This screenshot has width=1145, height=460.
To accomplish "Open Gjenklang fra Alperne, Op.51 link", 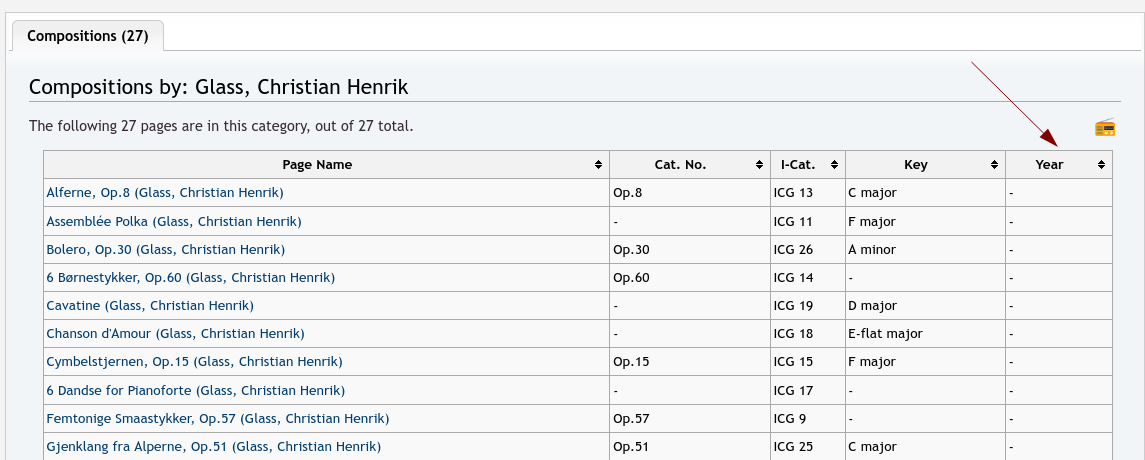I will click(213, 446).
